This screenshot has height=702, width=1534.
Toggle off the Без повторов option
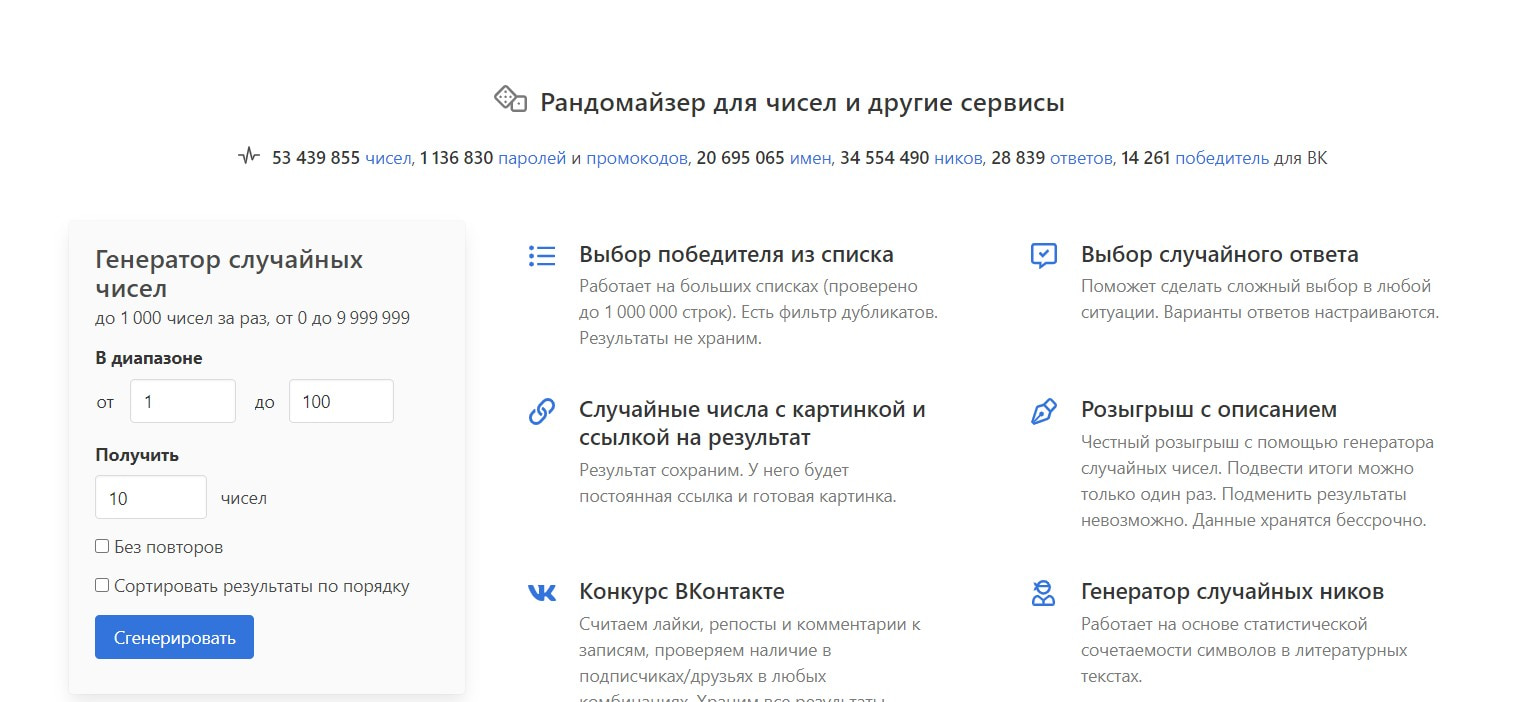tap(102, 545)
